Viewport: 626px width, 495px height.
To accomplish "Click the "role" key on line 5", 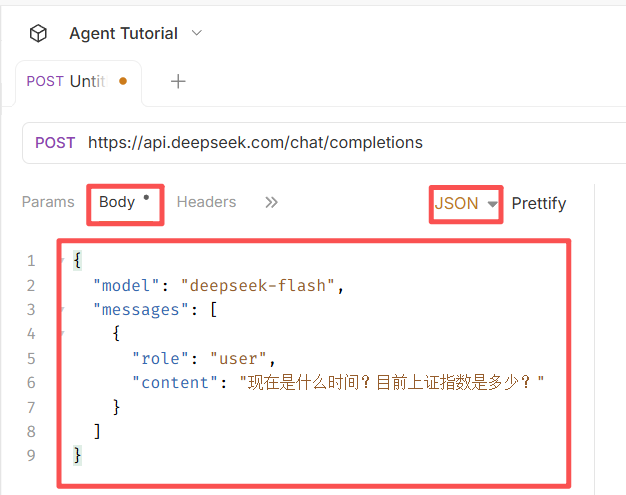I will pyautogui.click(x=160, y=359).
